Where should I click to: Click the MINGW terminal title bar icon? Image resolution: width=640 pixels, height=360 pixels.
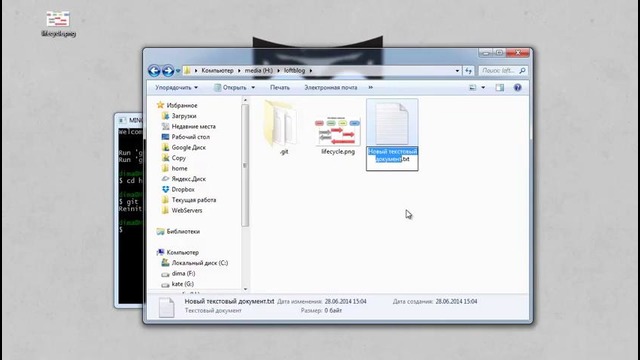tap(122, 120)
